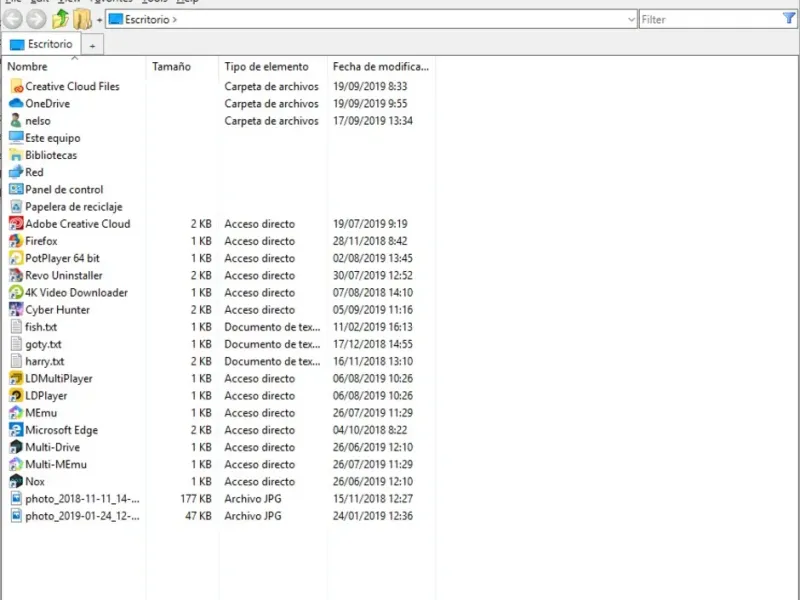
Task: Select the Papelera de reciclaje icon
Action: pos(16,207)
